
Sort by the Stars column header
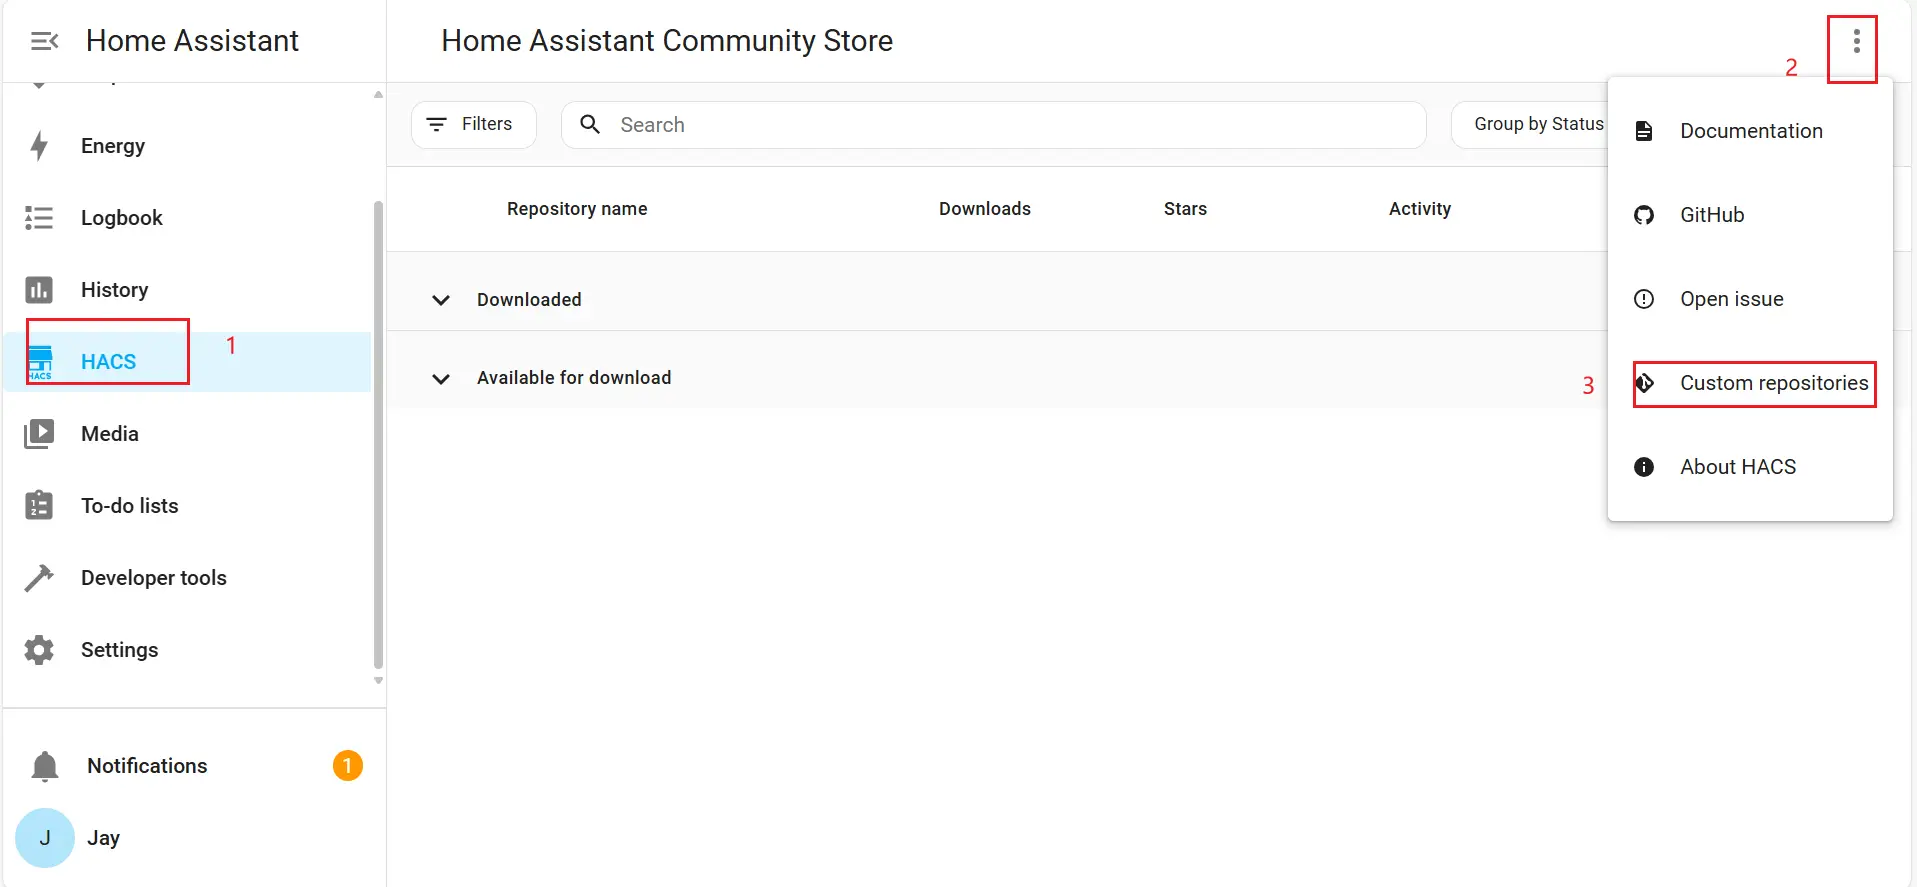point(1185,209)
